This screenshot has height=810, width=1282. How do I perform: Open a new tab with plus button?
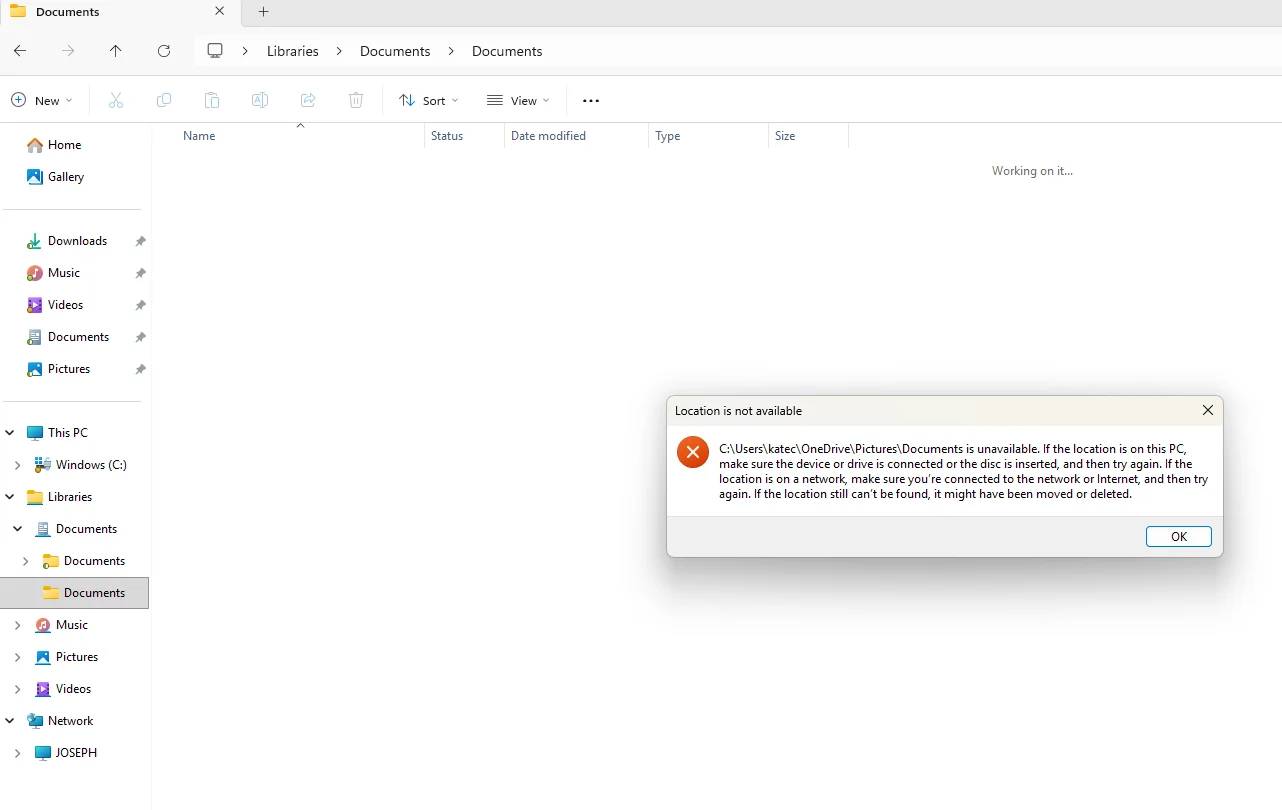264,12
